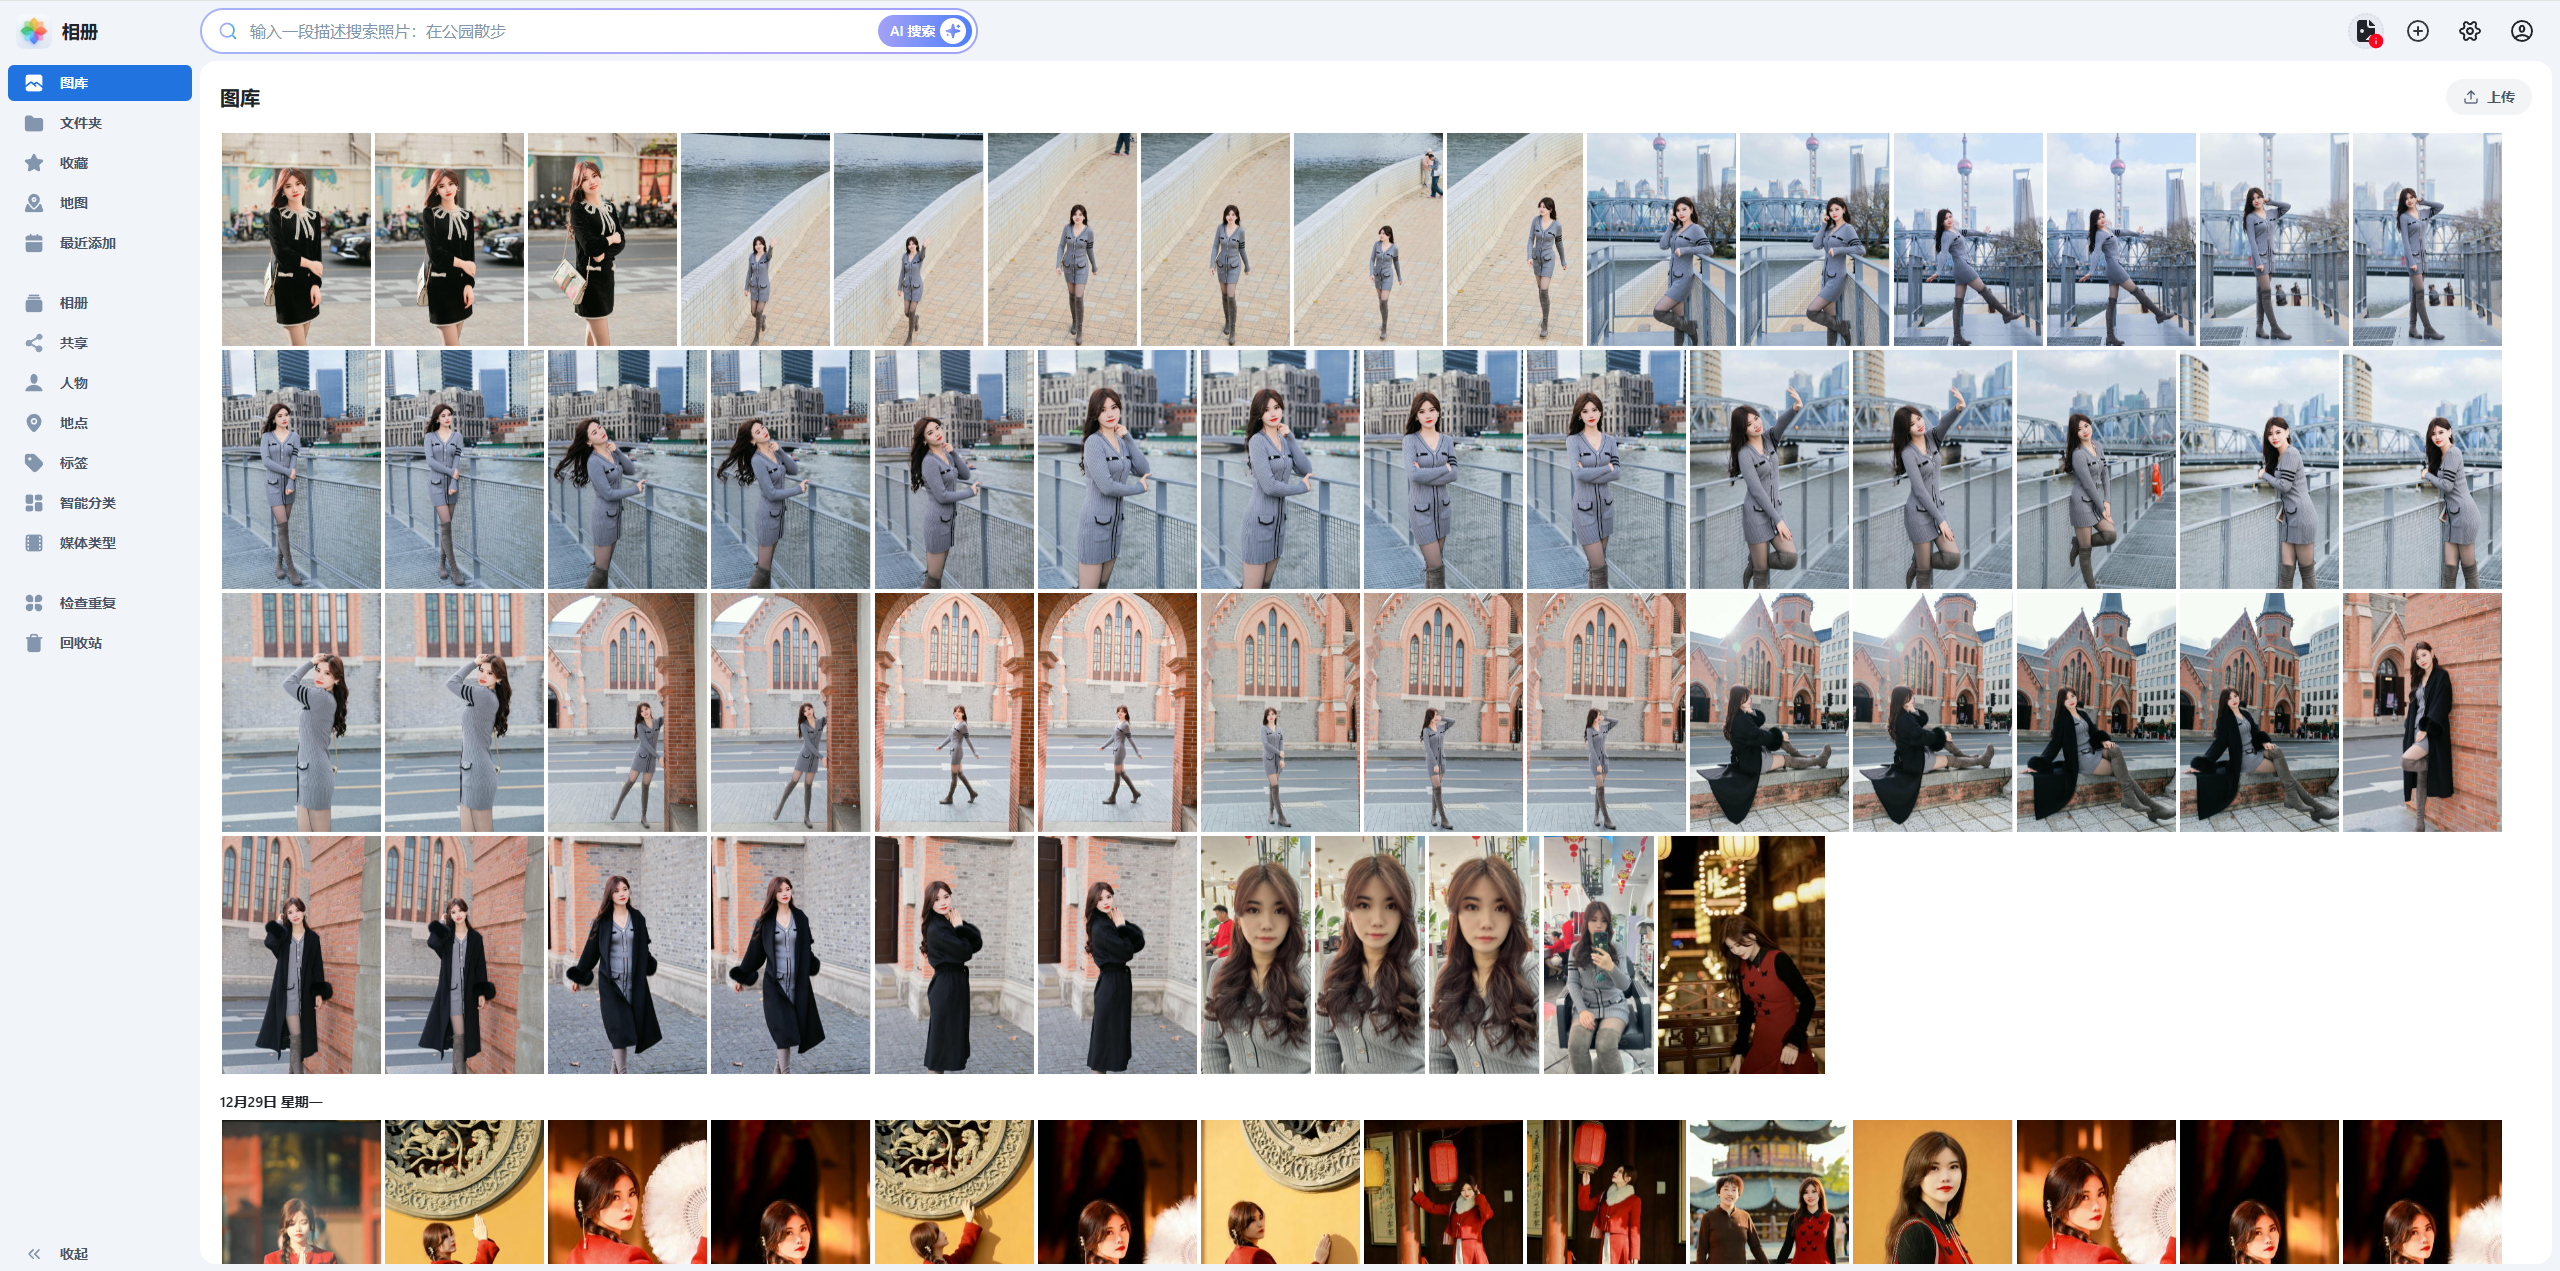Open the 地图 map view

coord(74,203)
